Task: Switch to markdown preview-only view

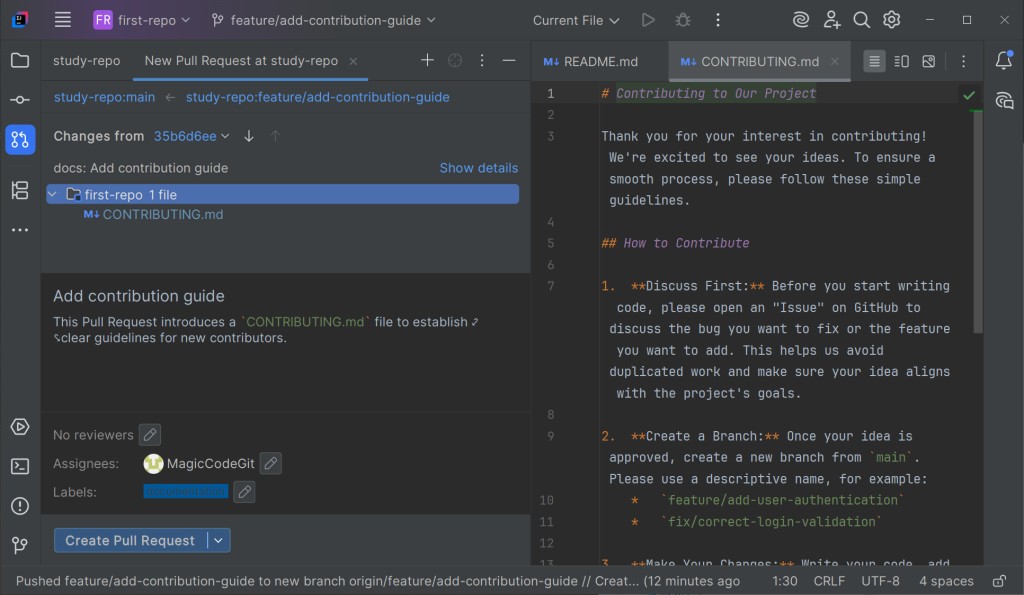Action: tap(929, 61)
